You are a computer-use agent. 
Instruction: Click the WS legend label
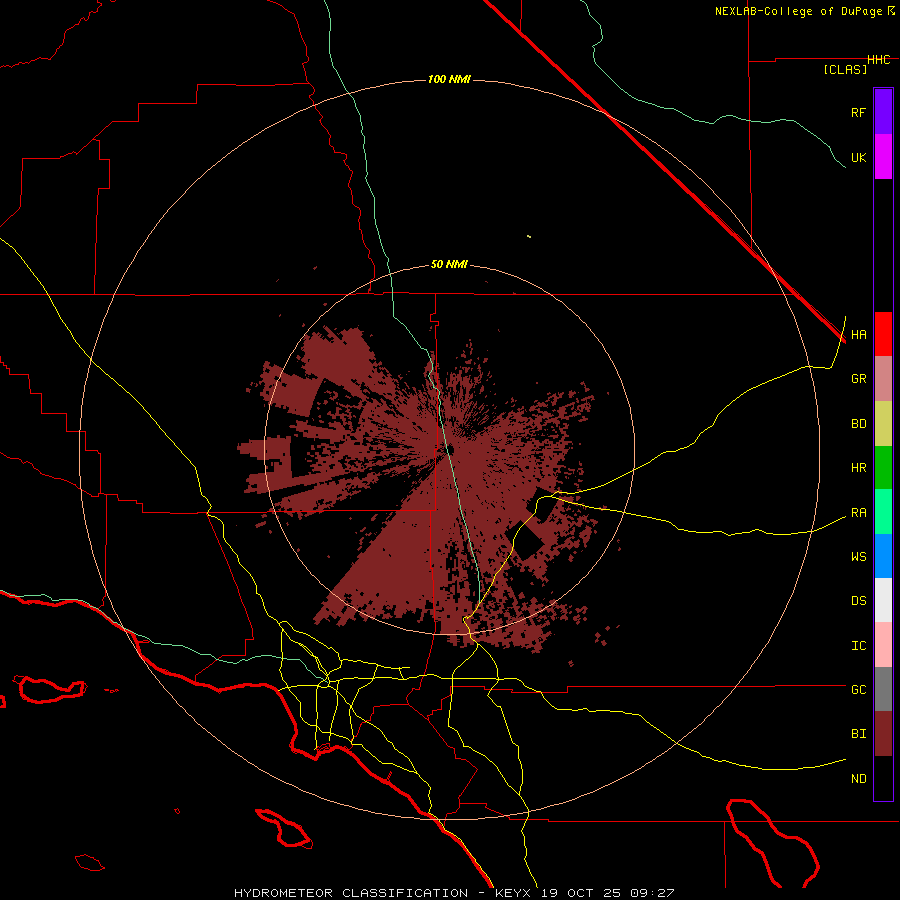point(858,557)
